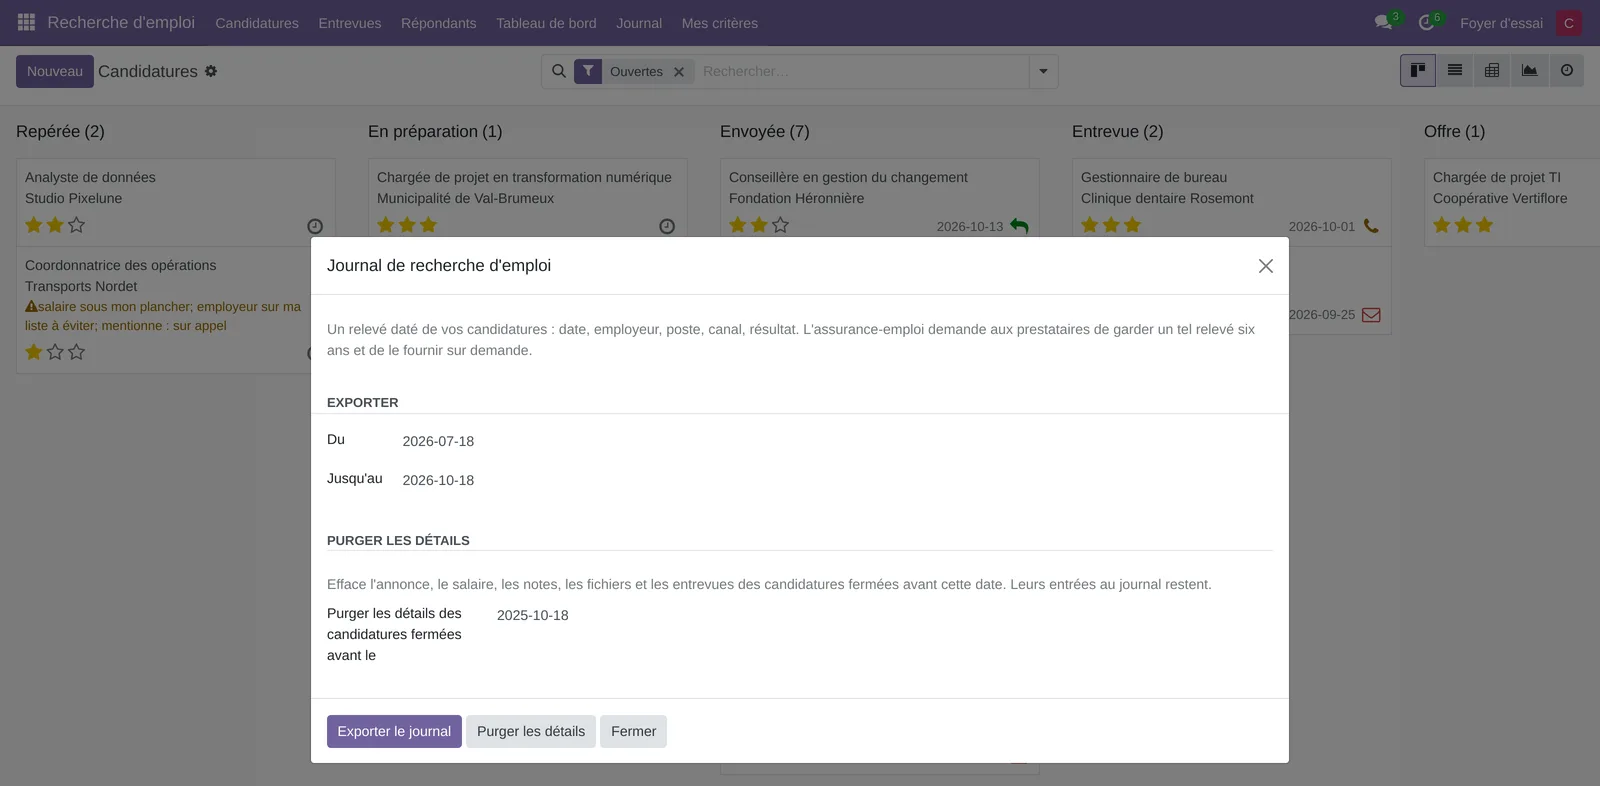Open the activities clock icon in navbar

(x=1427, y=22)
